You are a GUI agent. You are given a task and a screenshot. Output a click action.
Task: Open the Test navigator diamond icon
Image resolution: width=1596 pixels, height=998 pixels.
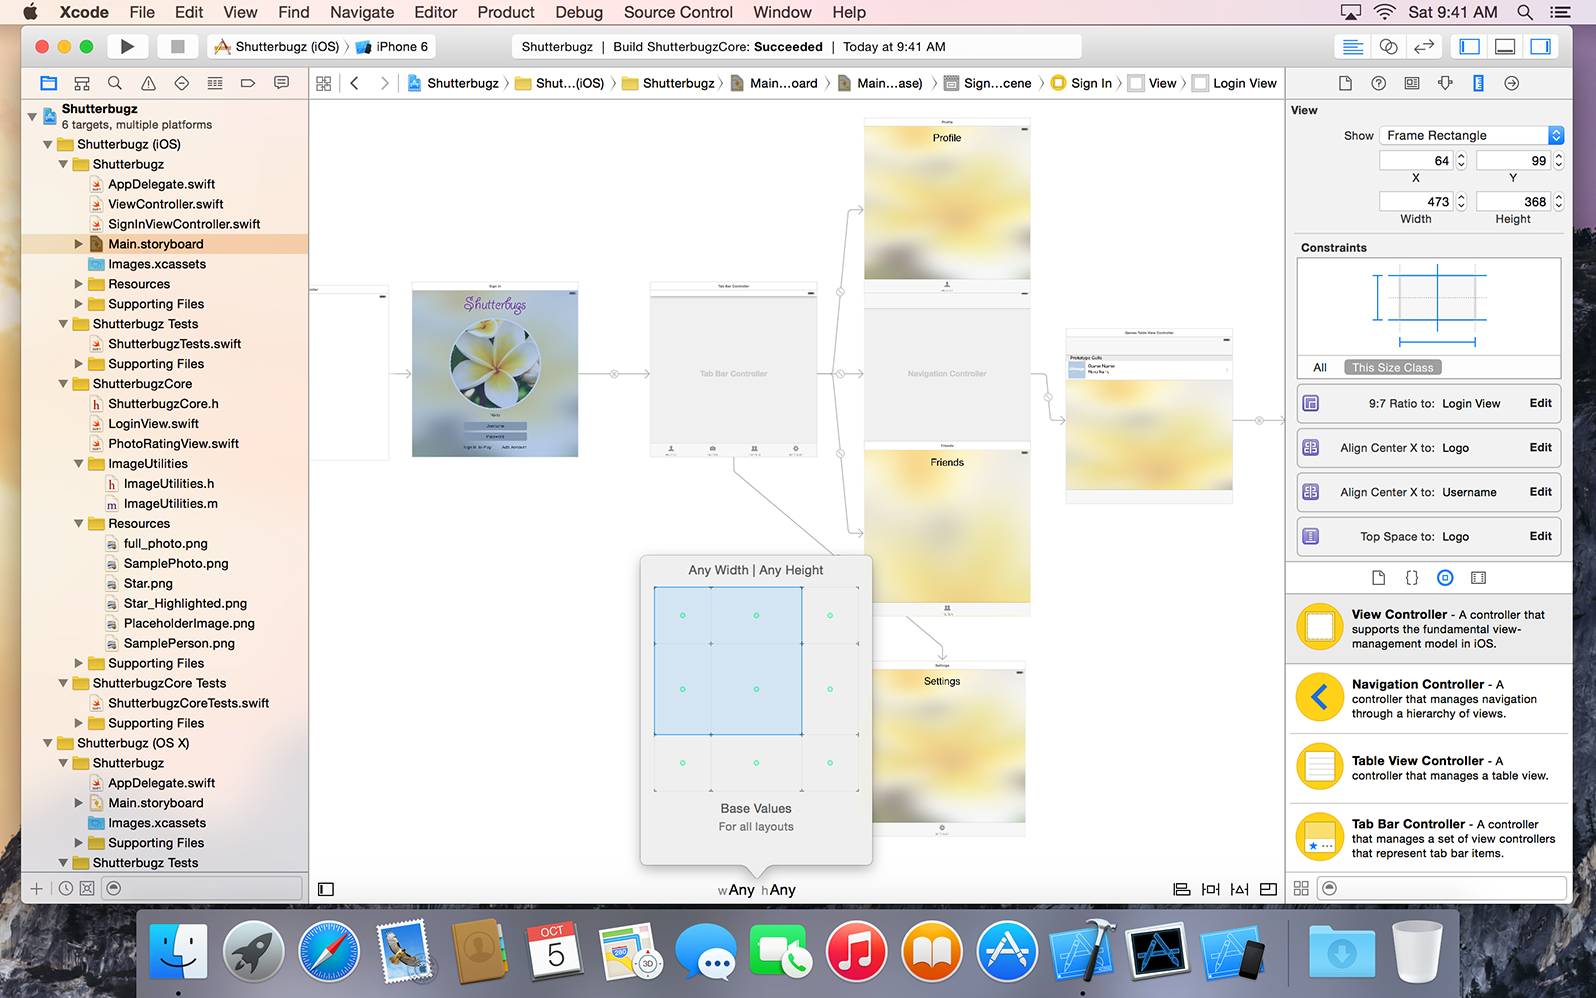tap(181, 83)
